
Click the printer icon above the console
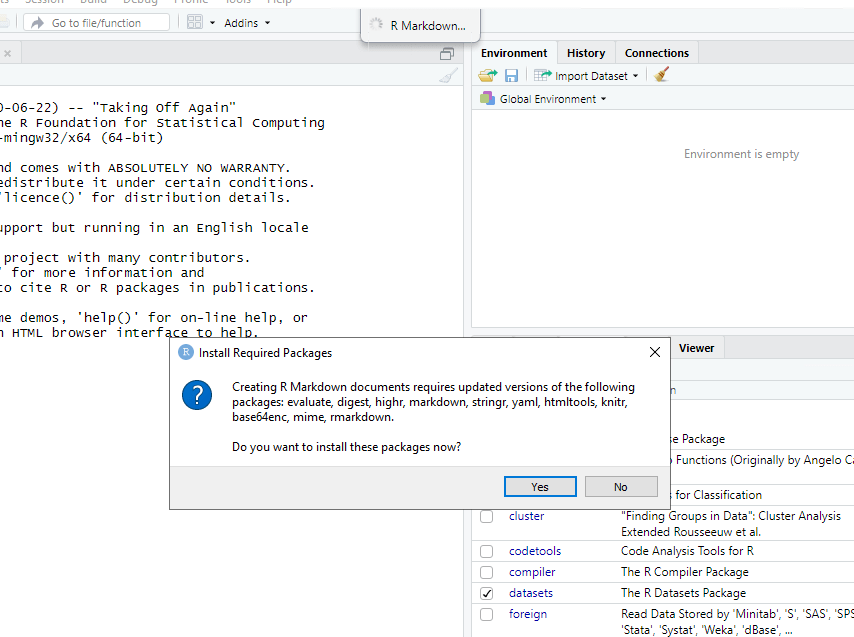click(447, 53)
